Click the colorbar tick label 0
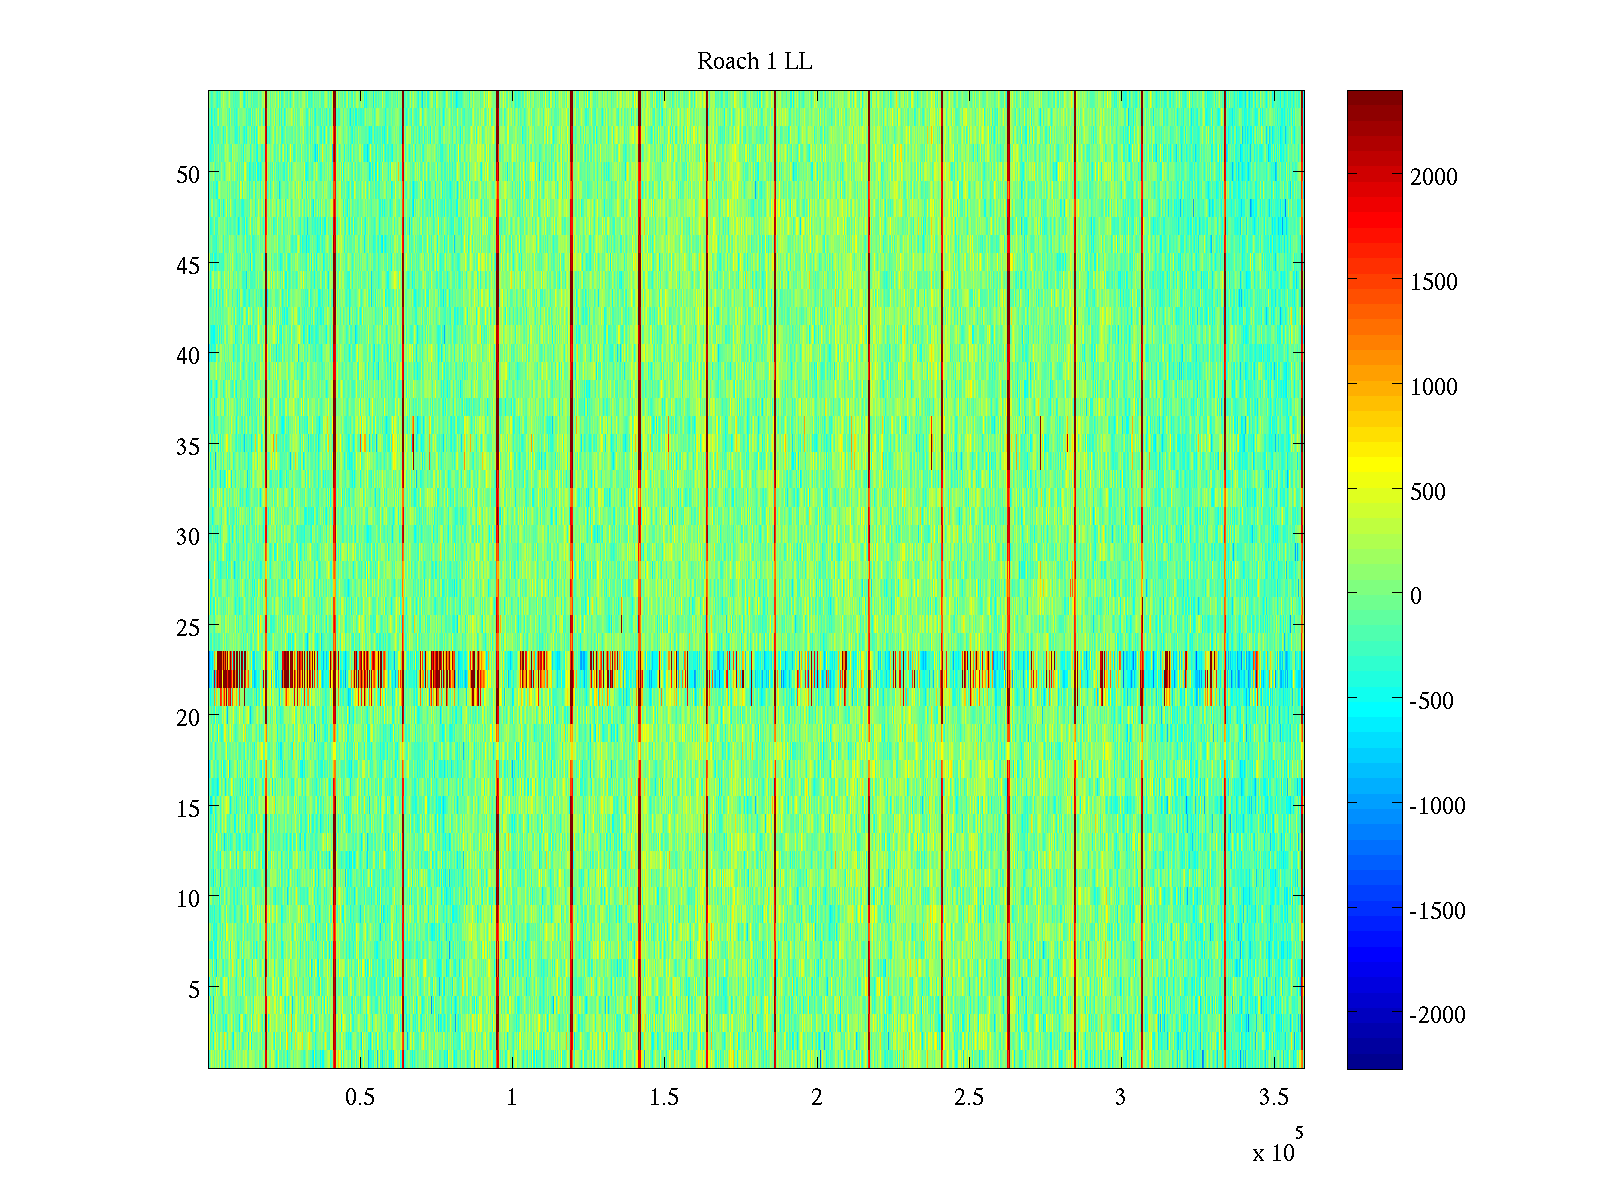The width and height of the screenshot is (1600, 1200). (x=1415, y=596)
